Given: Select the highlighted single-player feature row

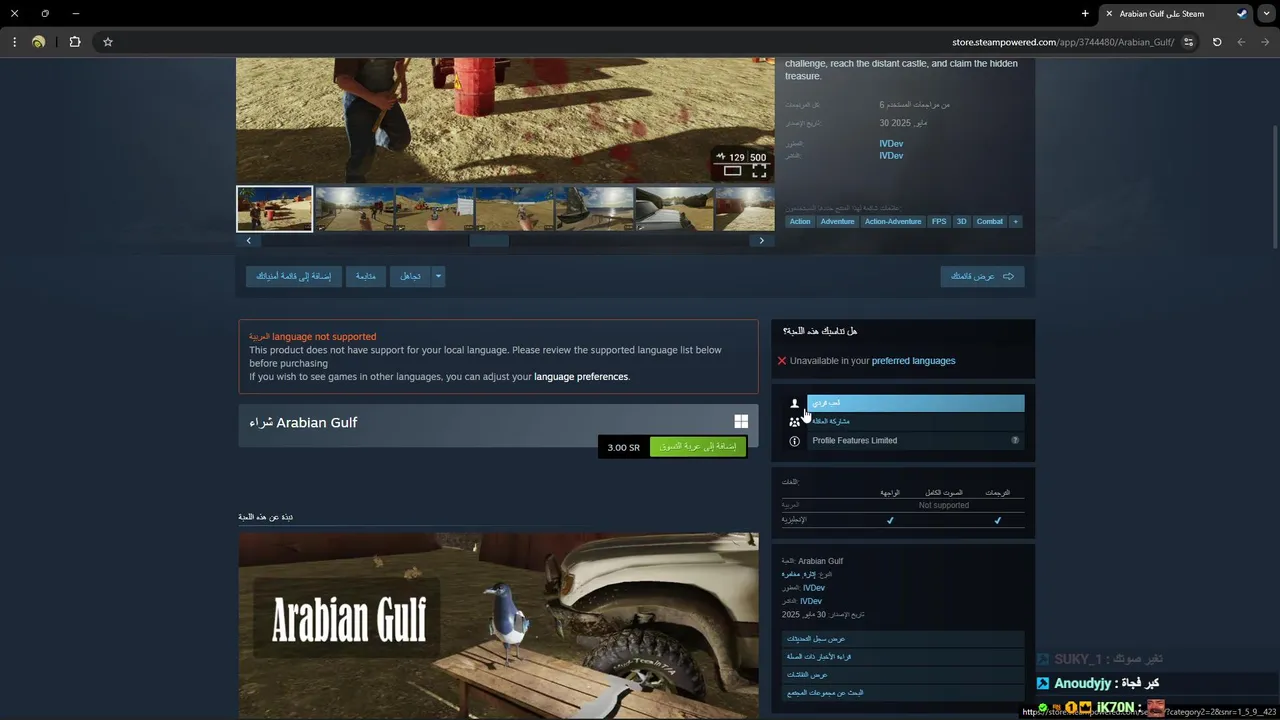Looking at the screenshot, I should click(x=916, y=403).
